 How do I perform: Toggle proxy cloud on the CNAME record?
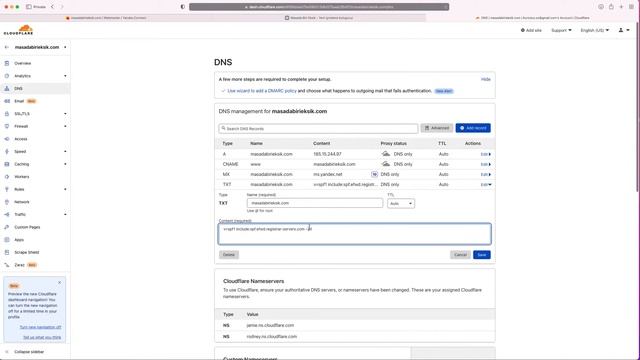(386, 164)
